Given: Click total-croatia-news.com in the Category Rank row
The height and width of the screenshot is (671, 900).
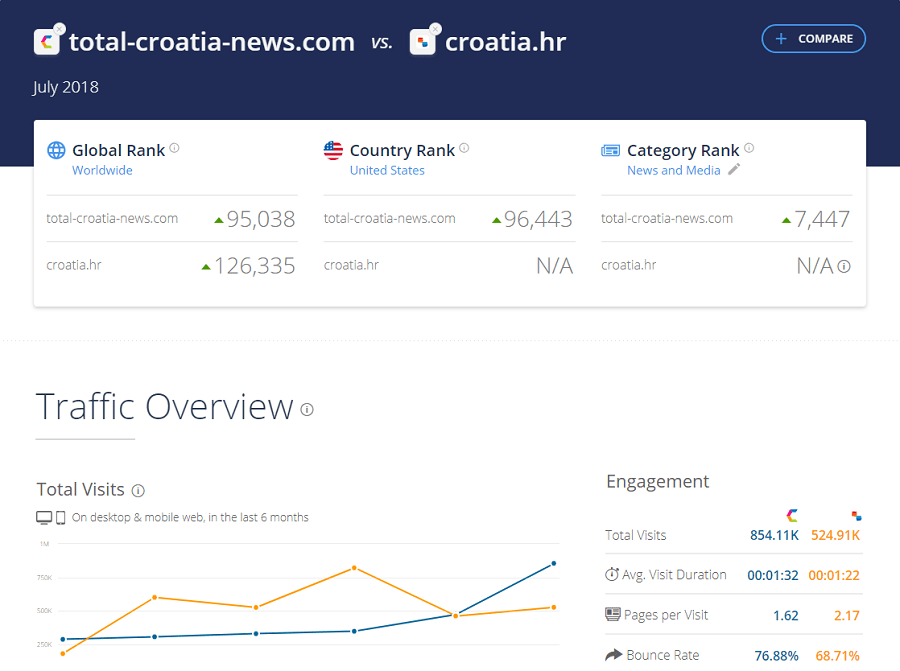Looking at the screenshot, I should (x=667, y=219).
